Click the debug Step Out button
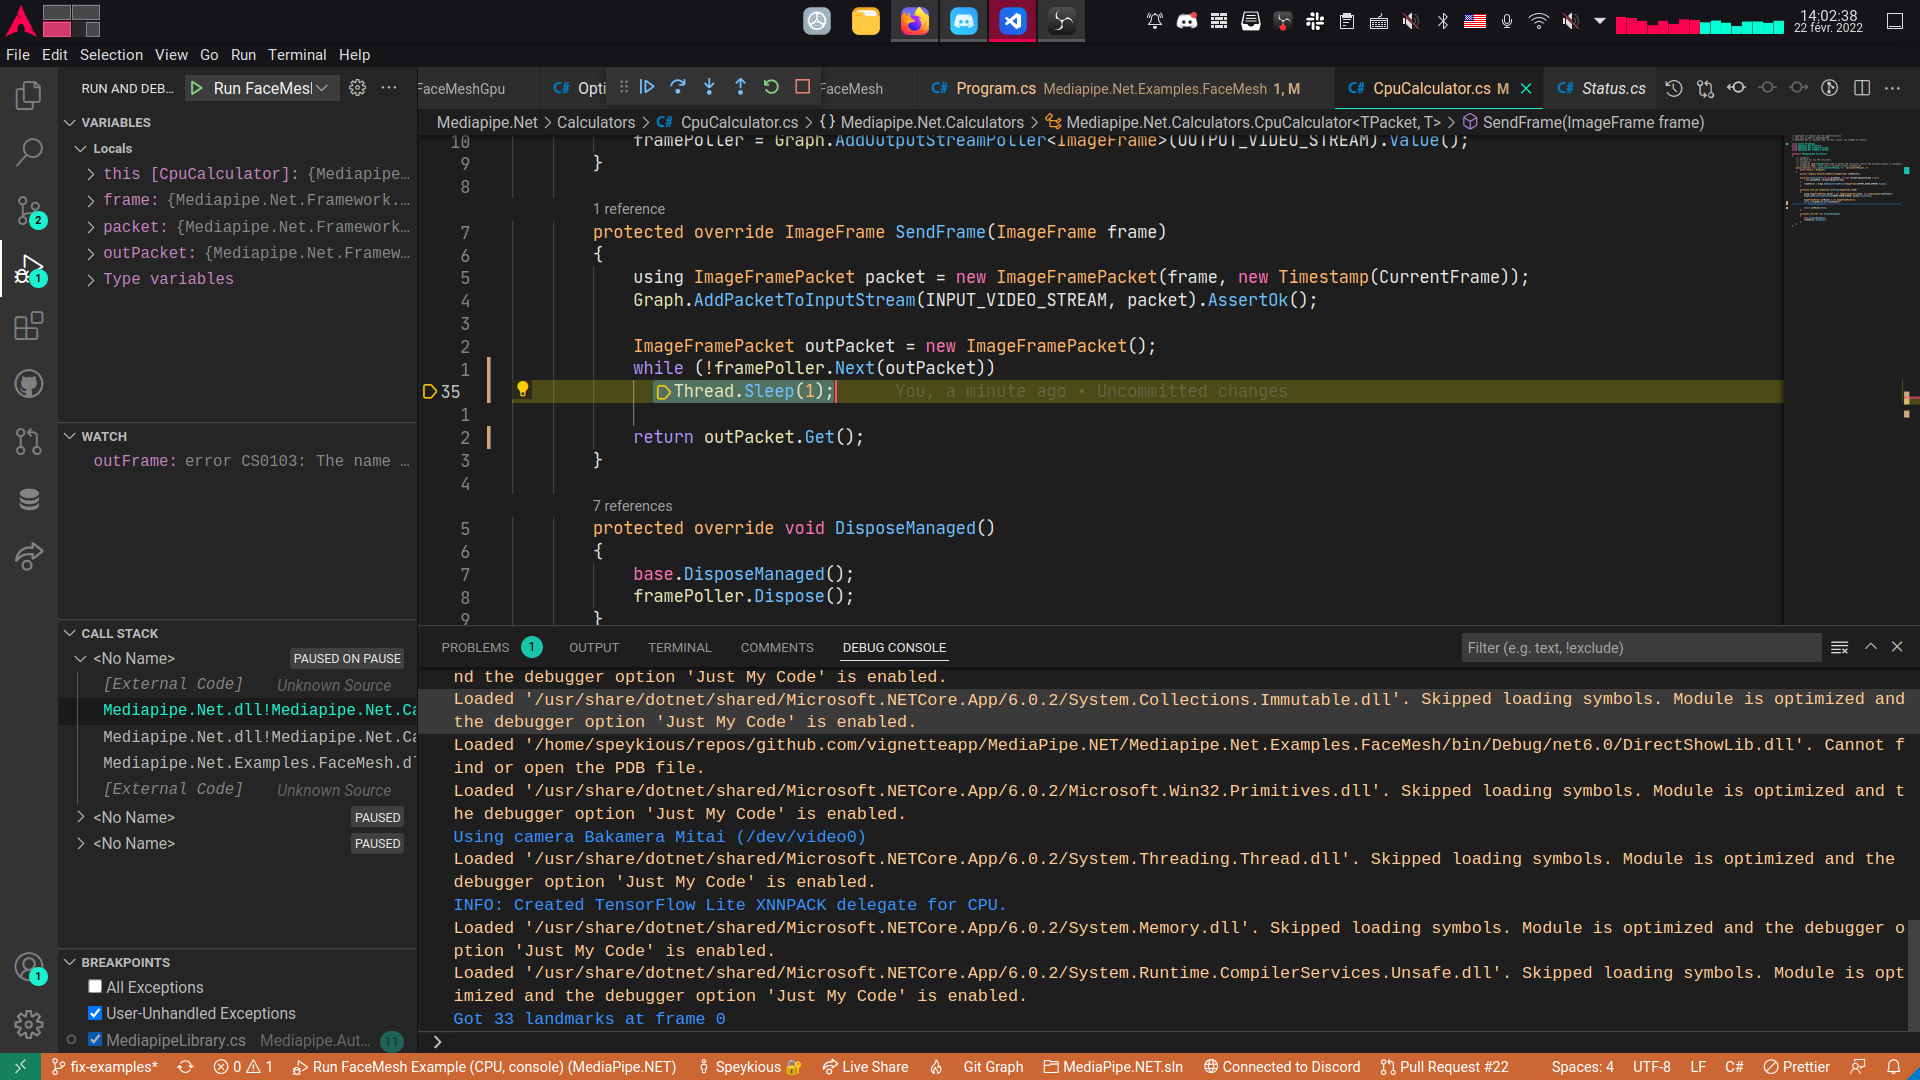1920x1080 pixels. click(740, 87)
